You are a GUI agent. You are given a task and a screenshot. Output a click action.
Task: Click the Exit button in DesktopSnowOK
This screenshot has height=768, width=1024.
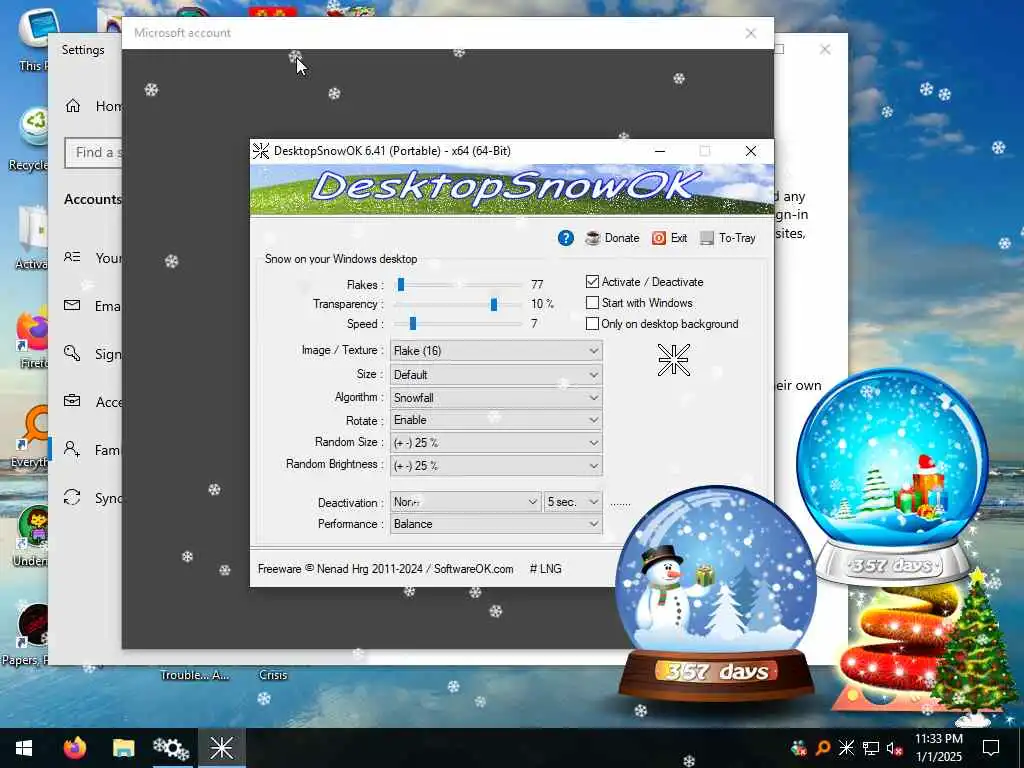point(669,238)
